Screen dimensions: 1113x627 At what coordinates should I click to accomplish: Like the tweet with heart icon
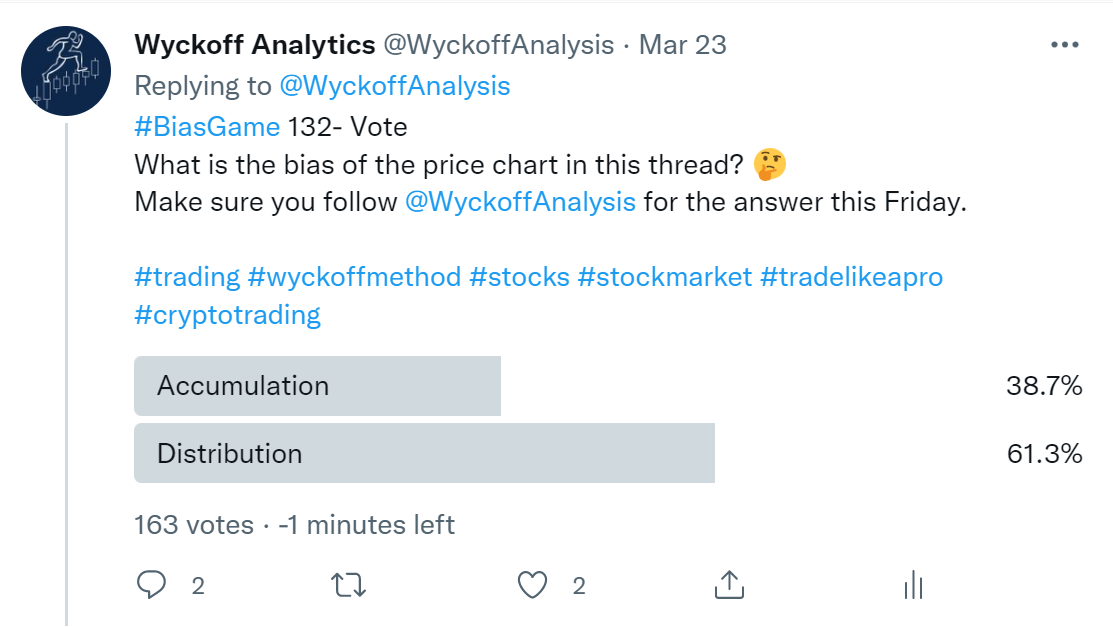pyautogui.click(x=532, y=585)
